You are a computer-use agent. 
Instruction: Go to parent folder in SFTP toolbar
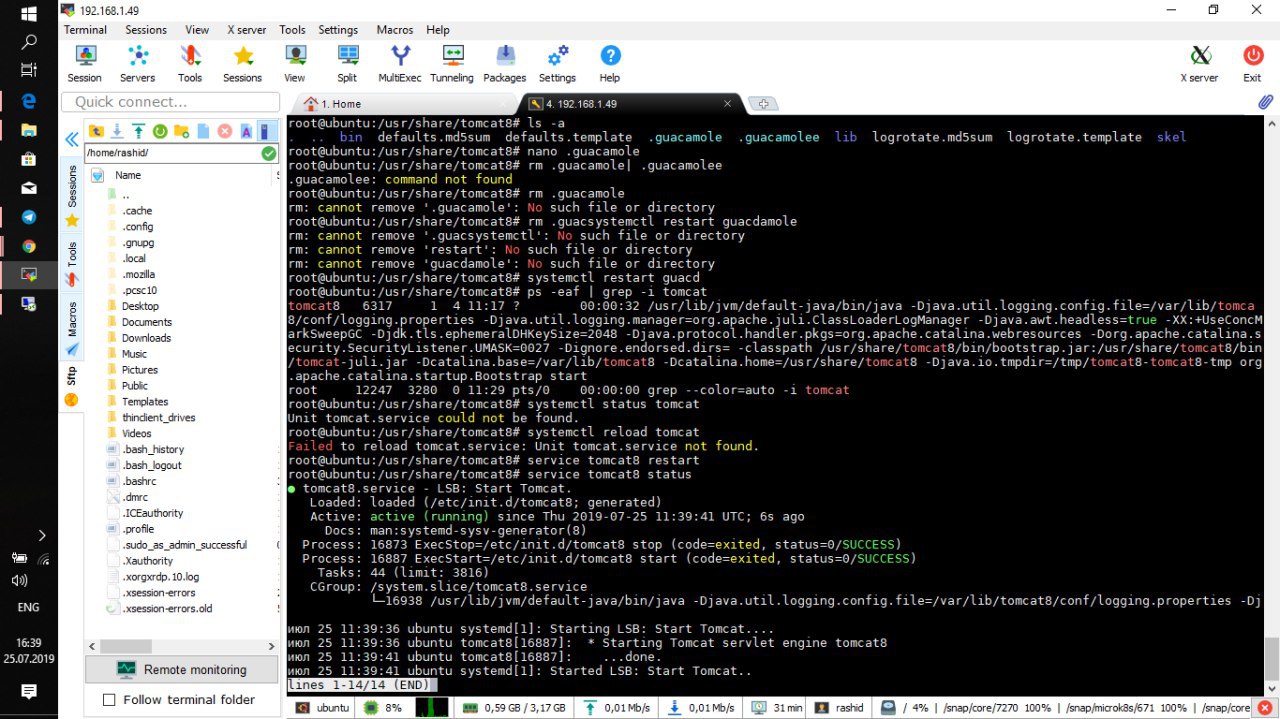[97, 131]
